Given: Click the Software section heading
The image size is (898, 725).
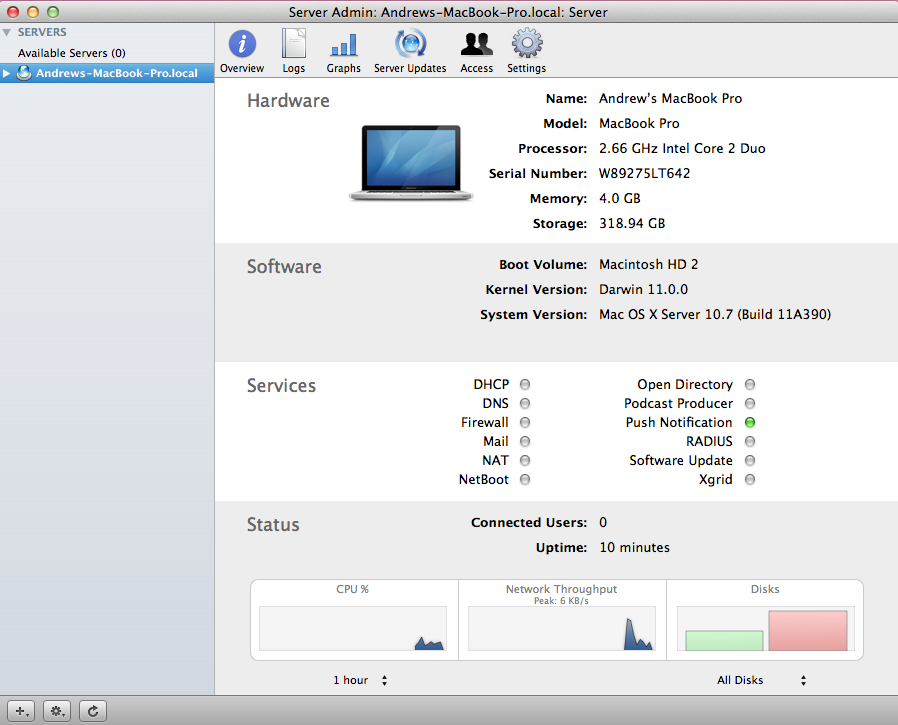Looking at the screenshot, I should coord(284,267).
